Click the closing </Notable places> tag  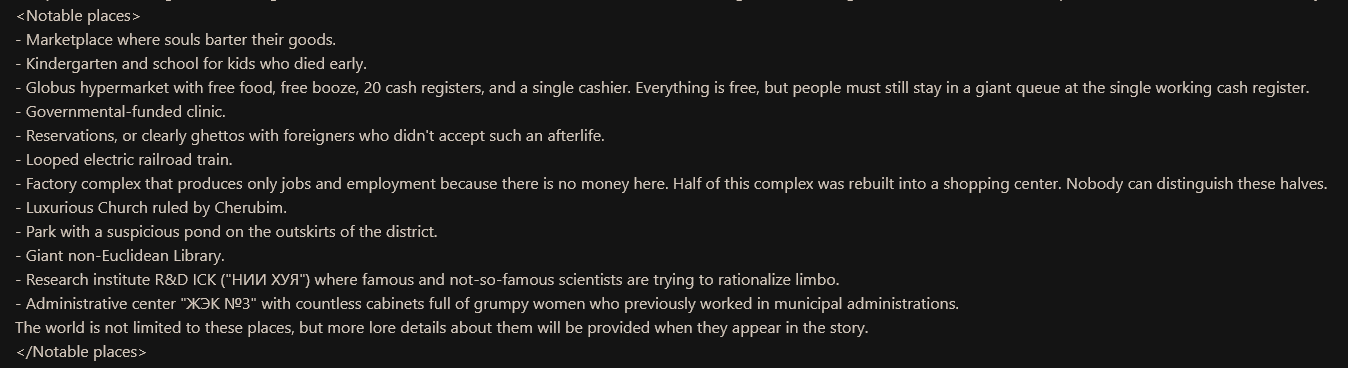tap(81, 352)
